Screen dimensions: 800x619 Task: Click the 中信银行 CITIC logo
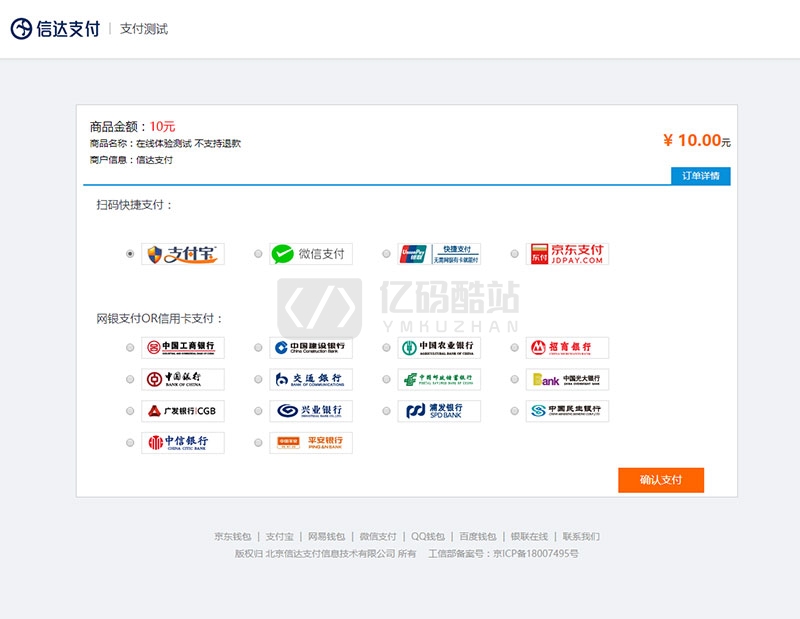(183, 442)
